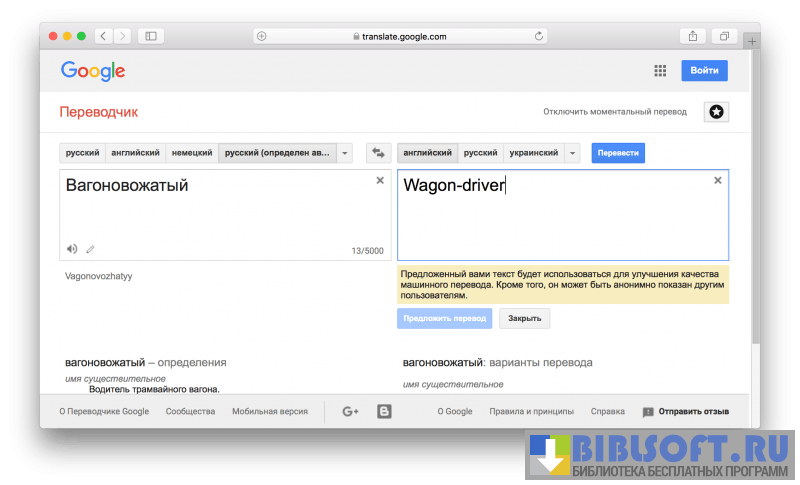Reload the page with refresh icon

539,36
